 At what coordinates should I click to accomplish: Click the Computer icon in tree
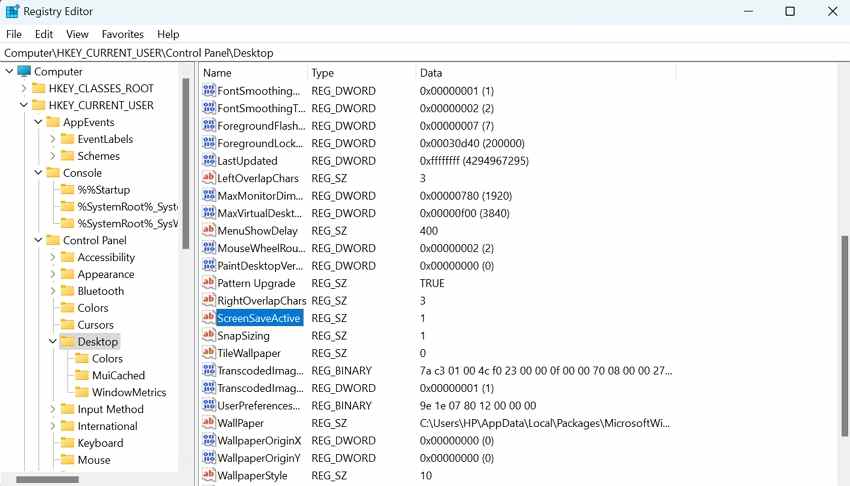point(24,72)
